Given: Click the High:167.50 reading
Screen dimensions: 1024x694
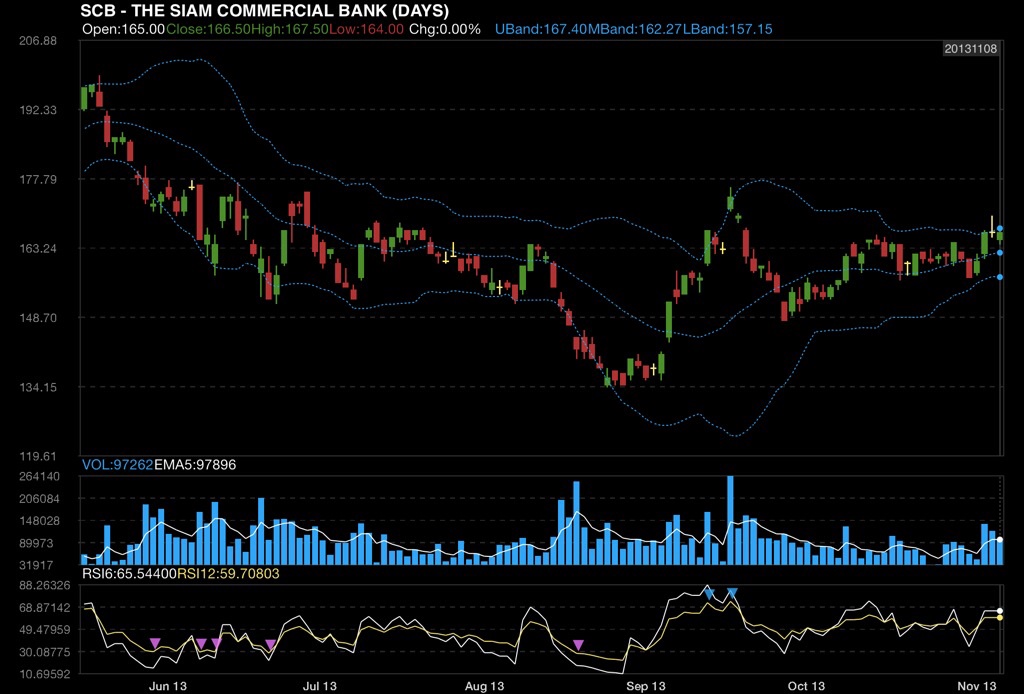Looking at the screenshot, I should [x=288, y=29].
